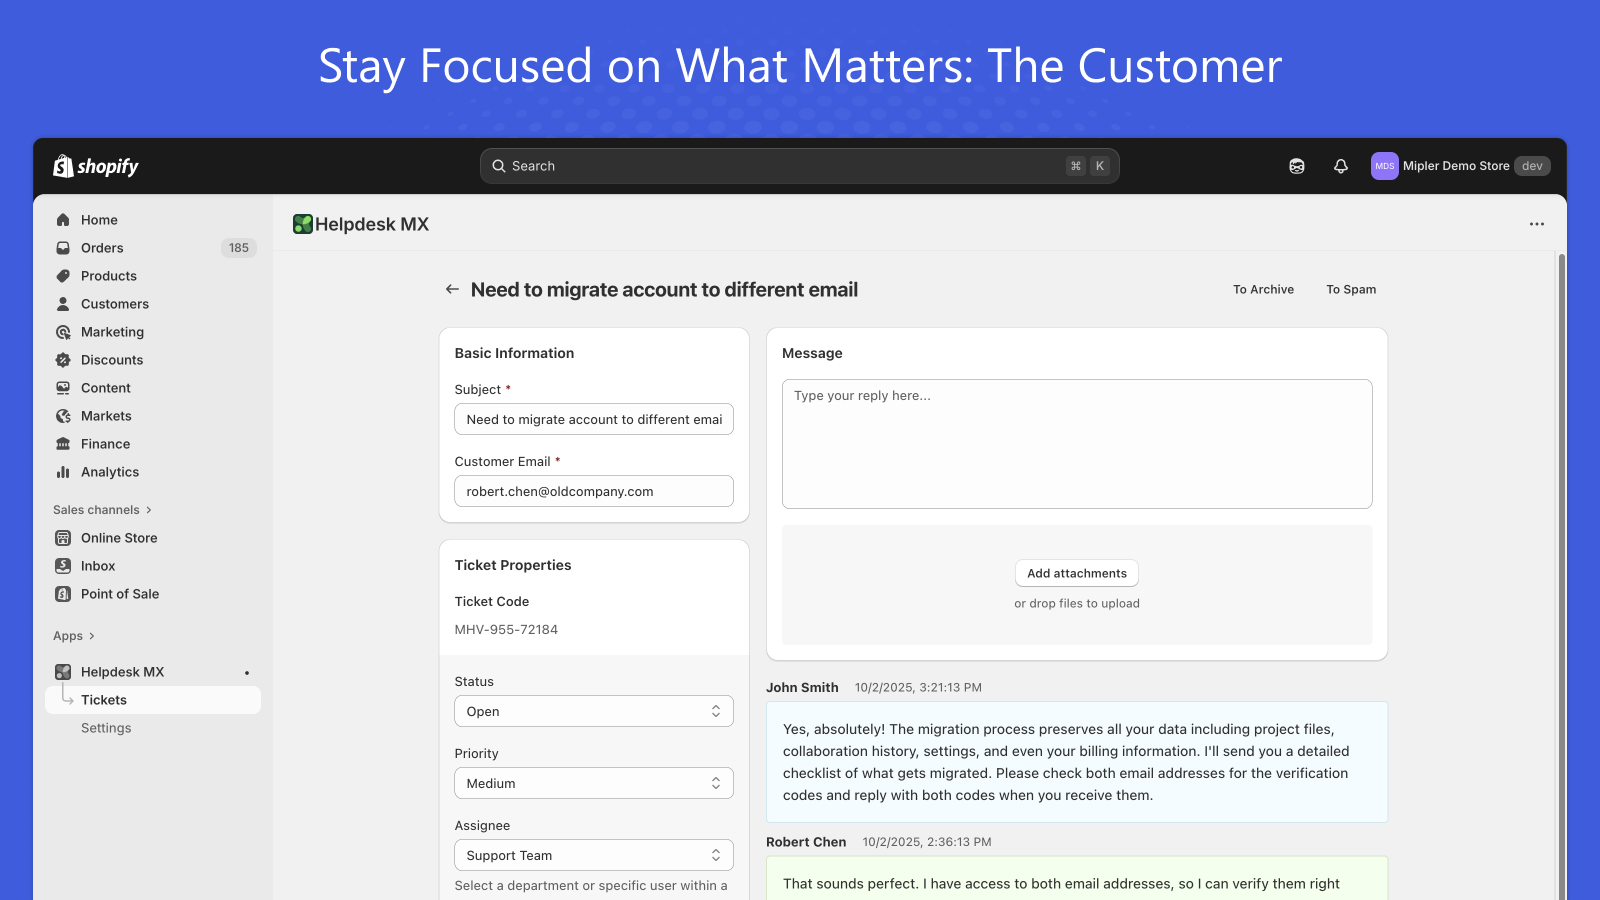The width and height of the screenshot is (1600, 900).
Task: Click the reply message text area
Action: point(1076,443)
